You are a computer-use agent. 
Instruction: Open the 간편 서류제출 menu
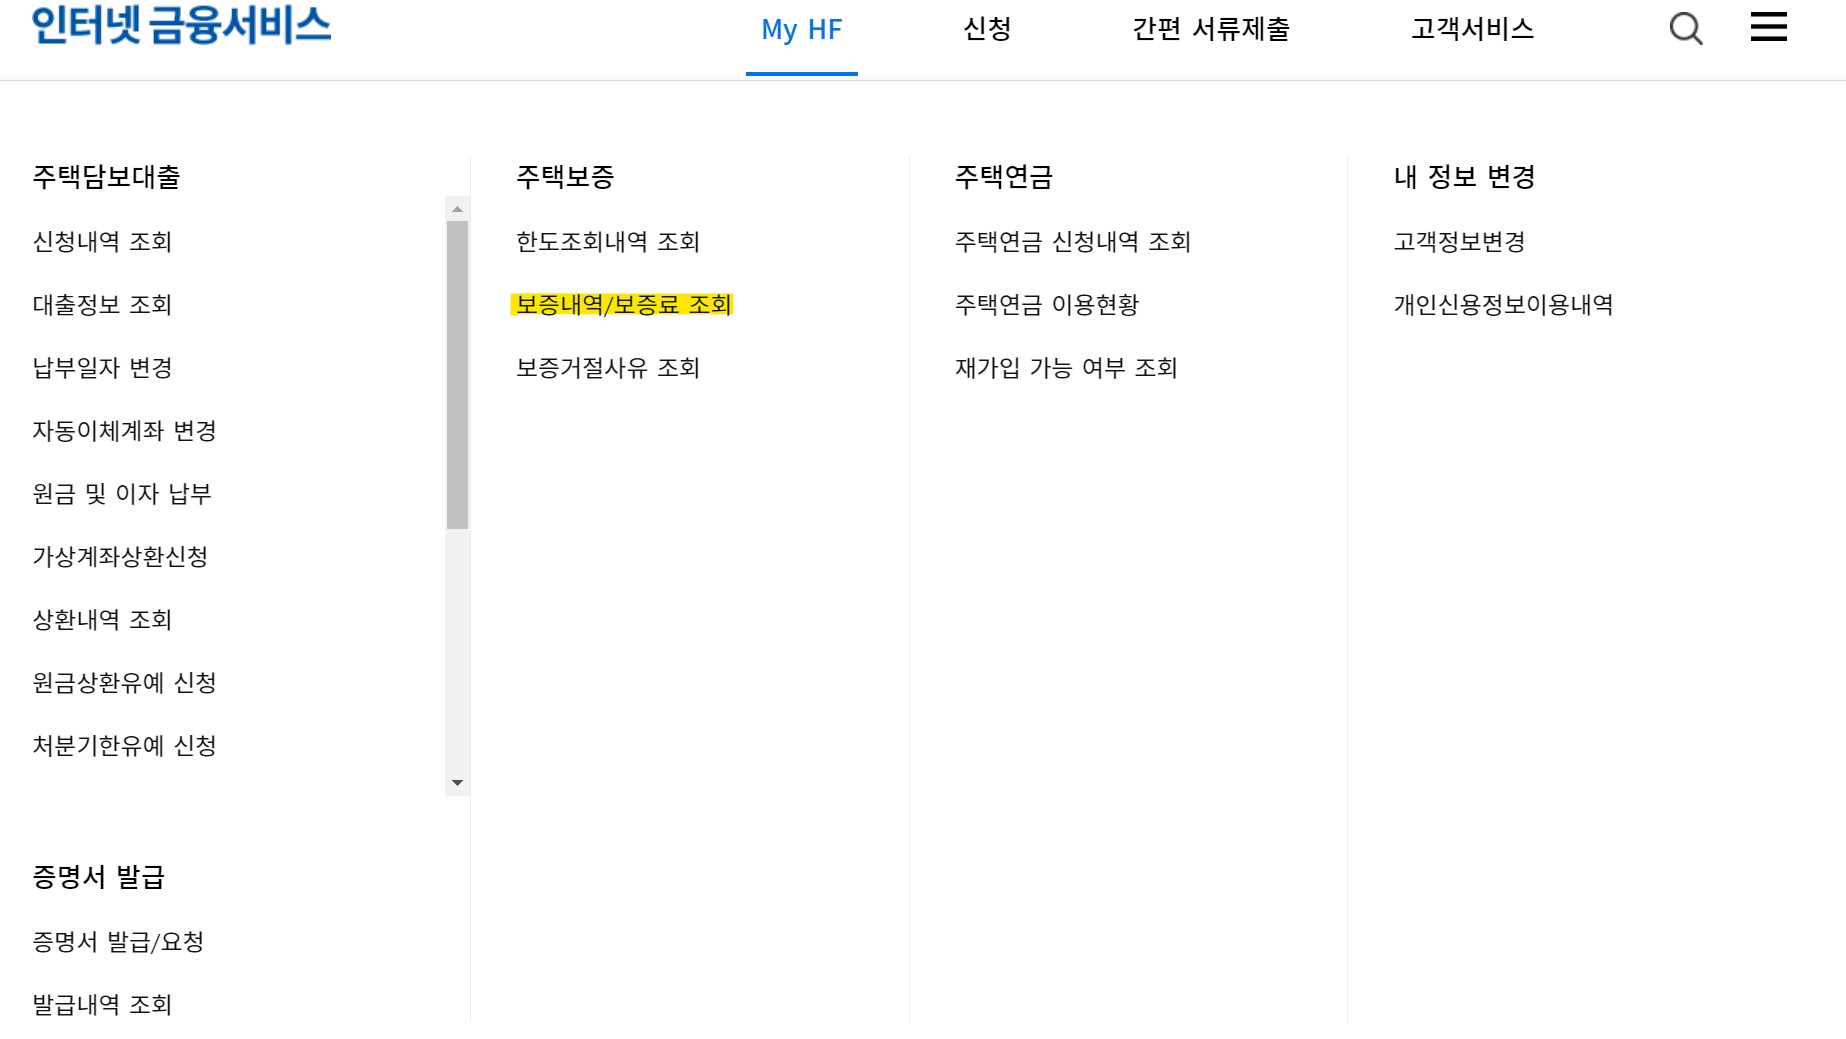tap(1212, 30)
